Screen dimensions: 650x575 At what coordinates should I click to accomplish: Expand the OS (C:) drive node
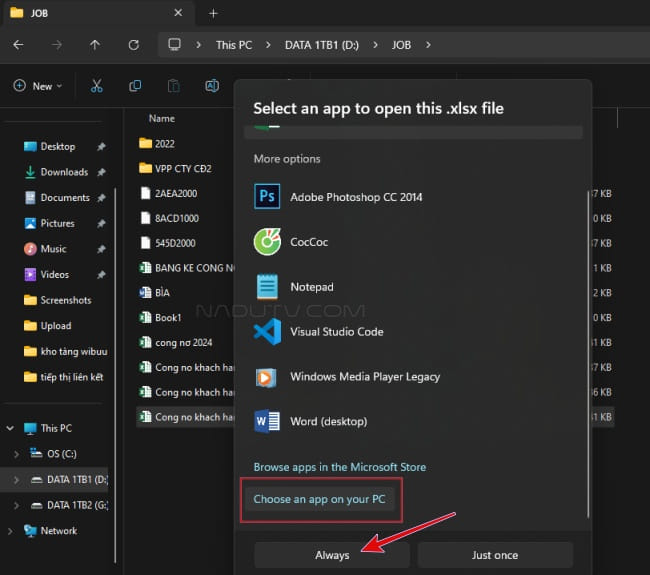(x=16, y=454)
